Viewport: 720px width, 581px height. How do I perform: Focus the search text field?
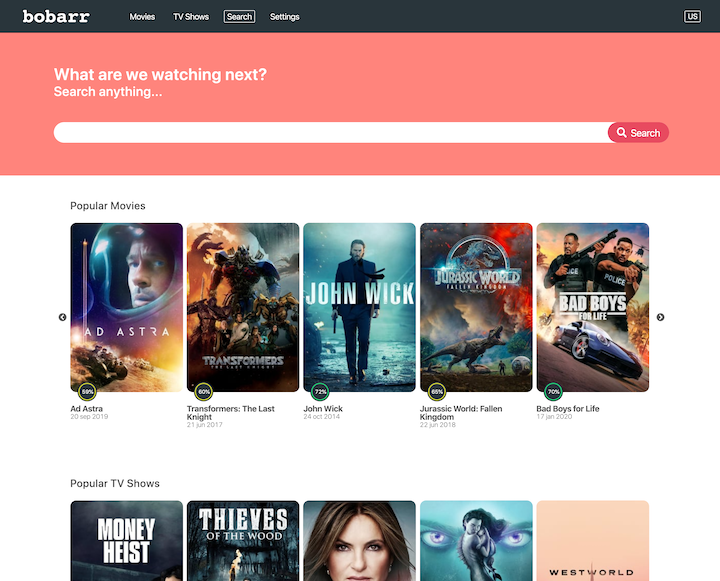(332, 132)
